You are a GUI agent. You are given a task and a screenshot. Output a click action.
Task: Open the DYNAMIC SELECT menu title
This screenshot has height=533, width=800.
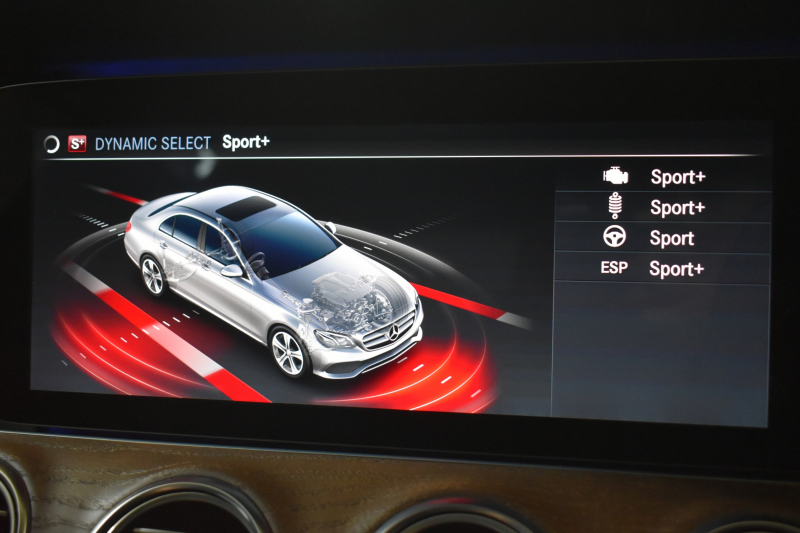point(153,143)
